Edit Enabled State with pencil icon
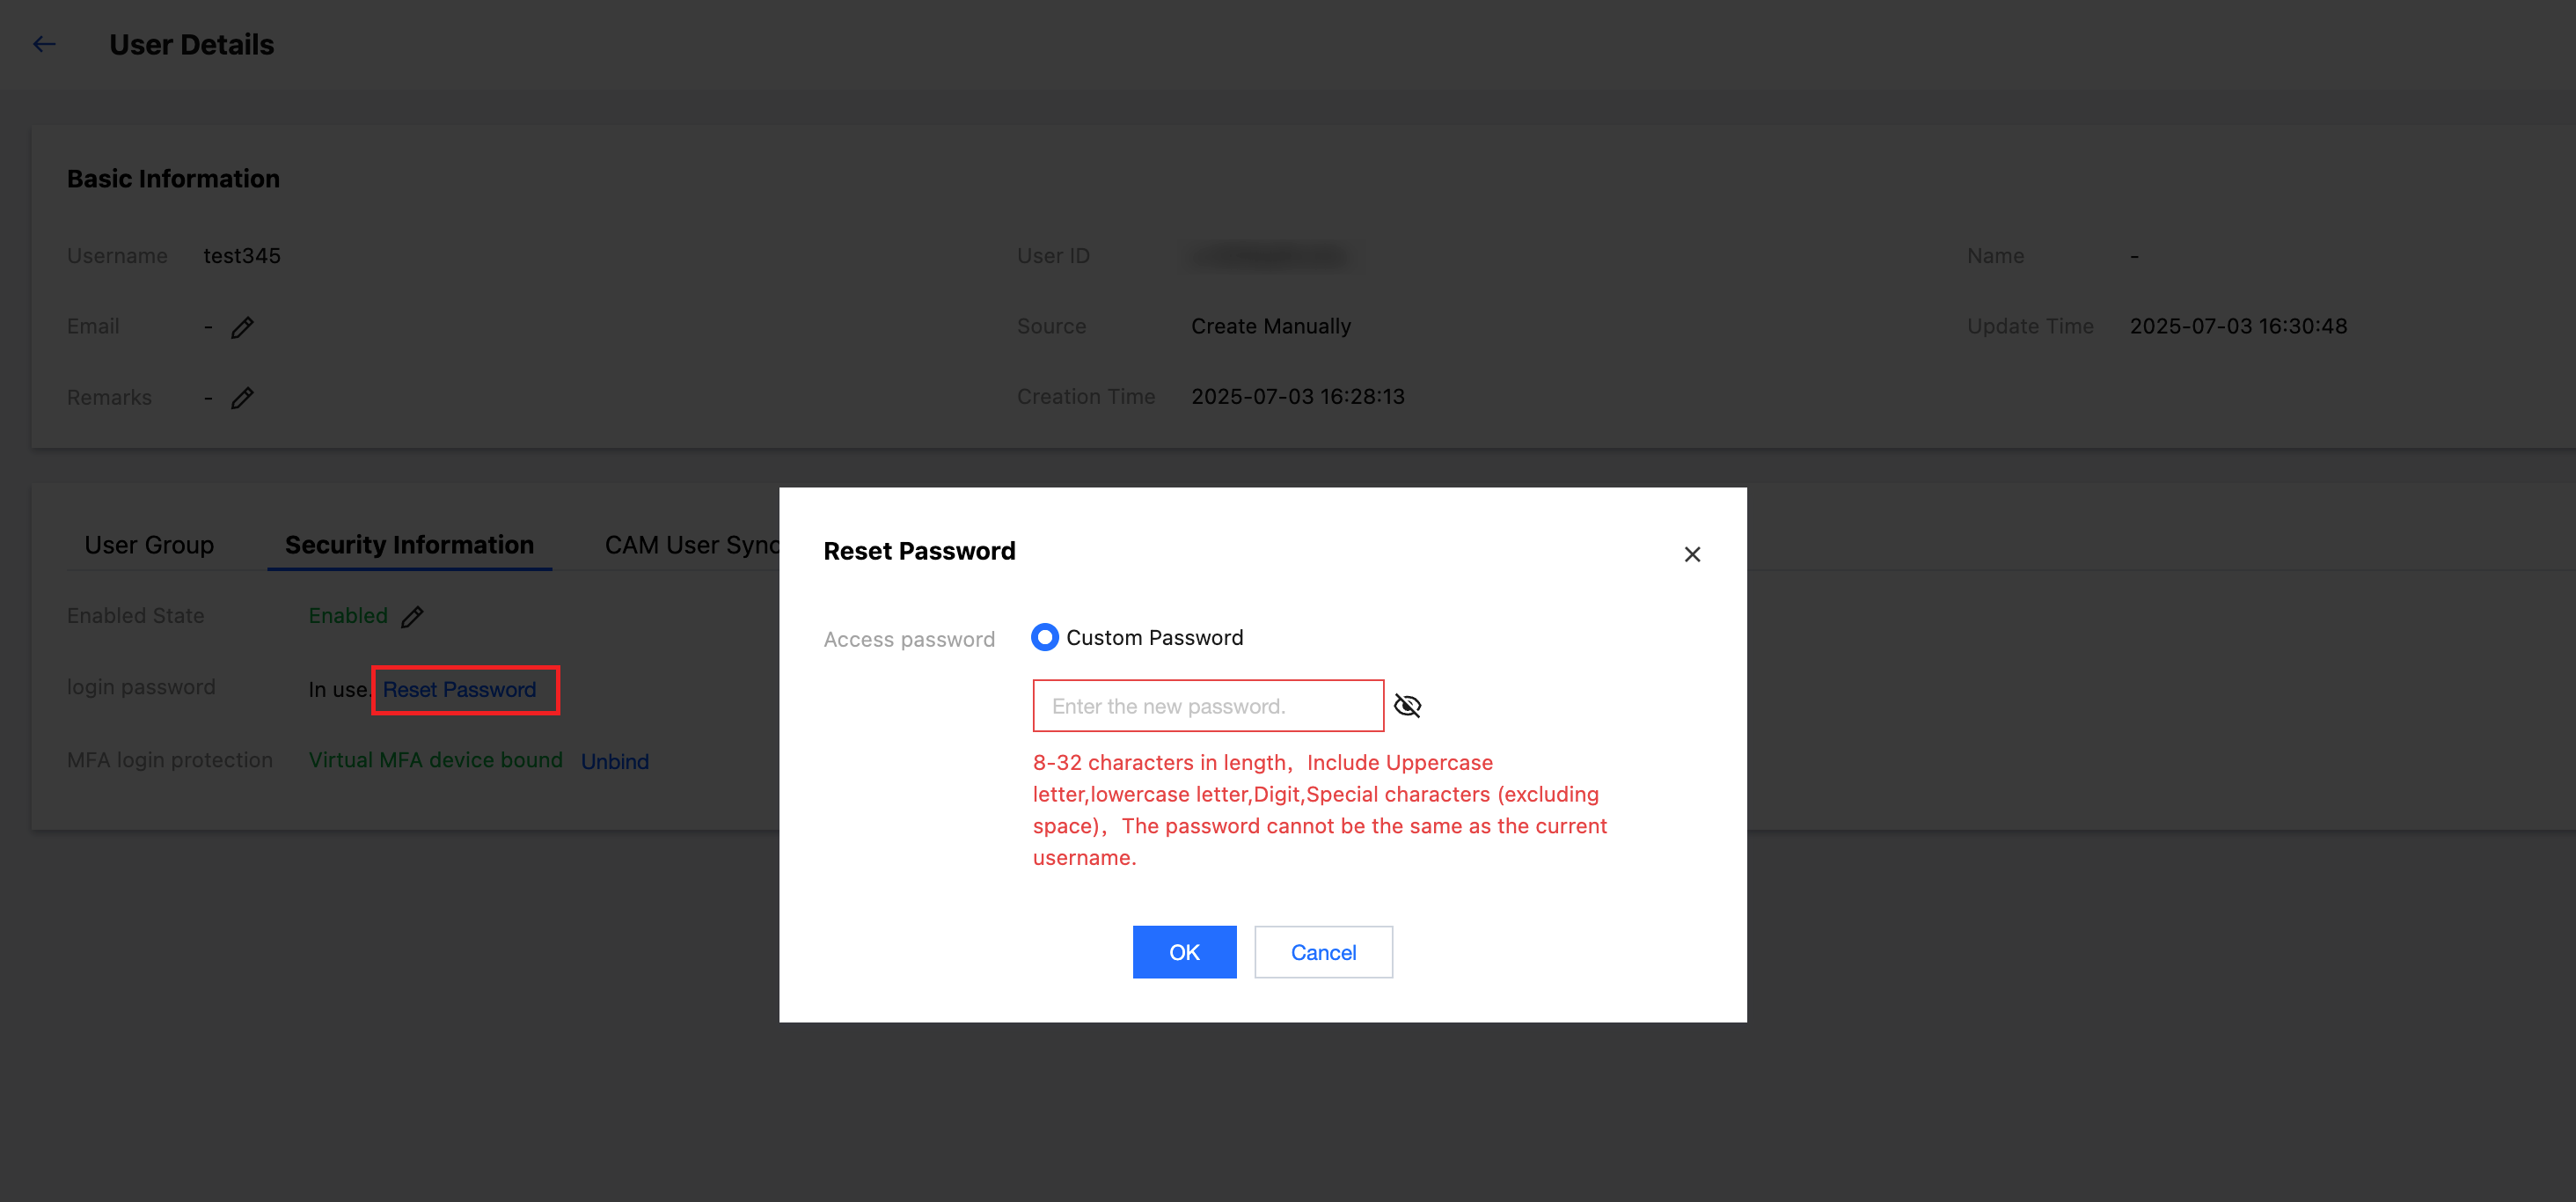This screenshot has height=1202, width=2576. (x=412, y=617)
